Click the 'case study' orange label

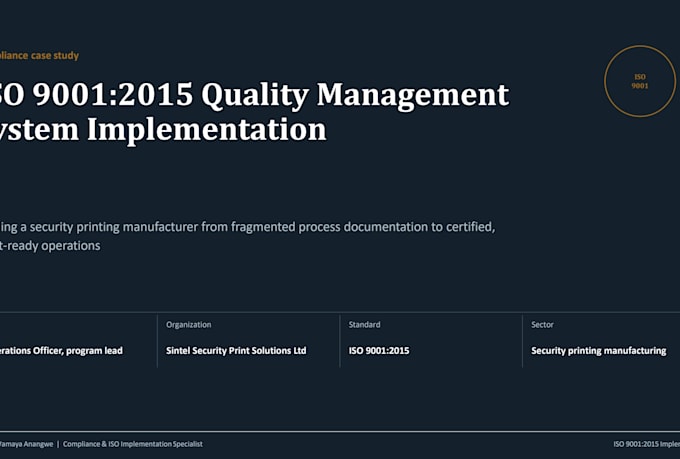tap(55, 56)
